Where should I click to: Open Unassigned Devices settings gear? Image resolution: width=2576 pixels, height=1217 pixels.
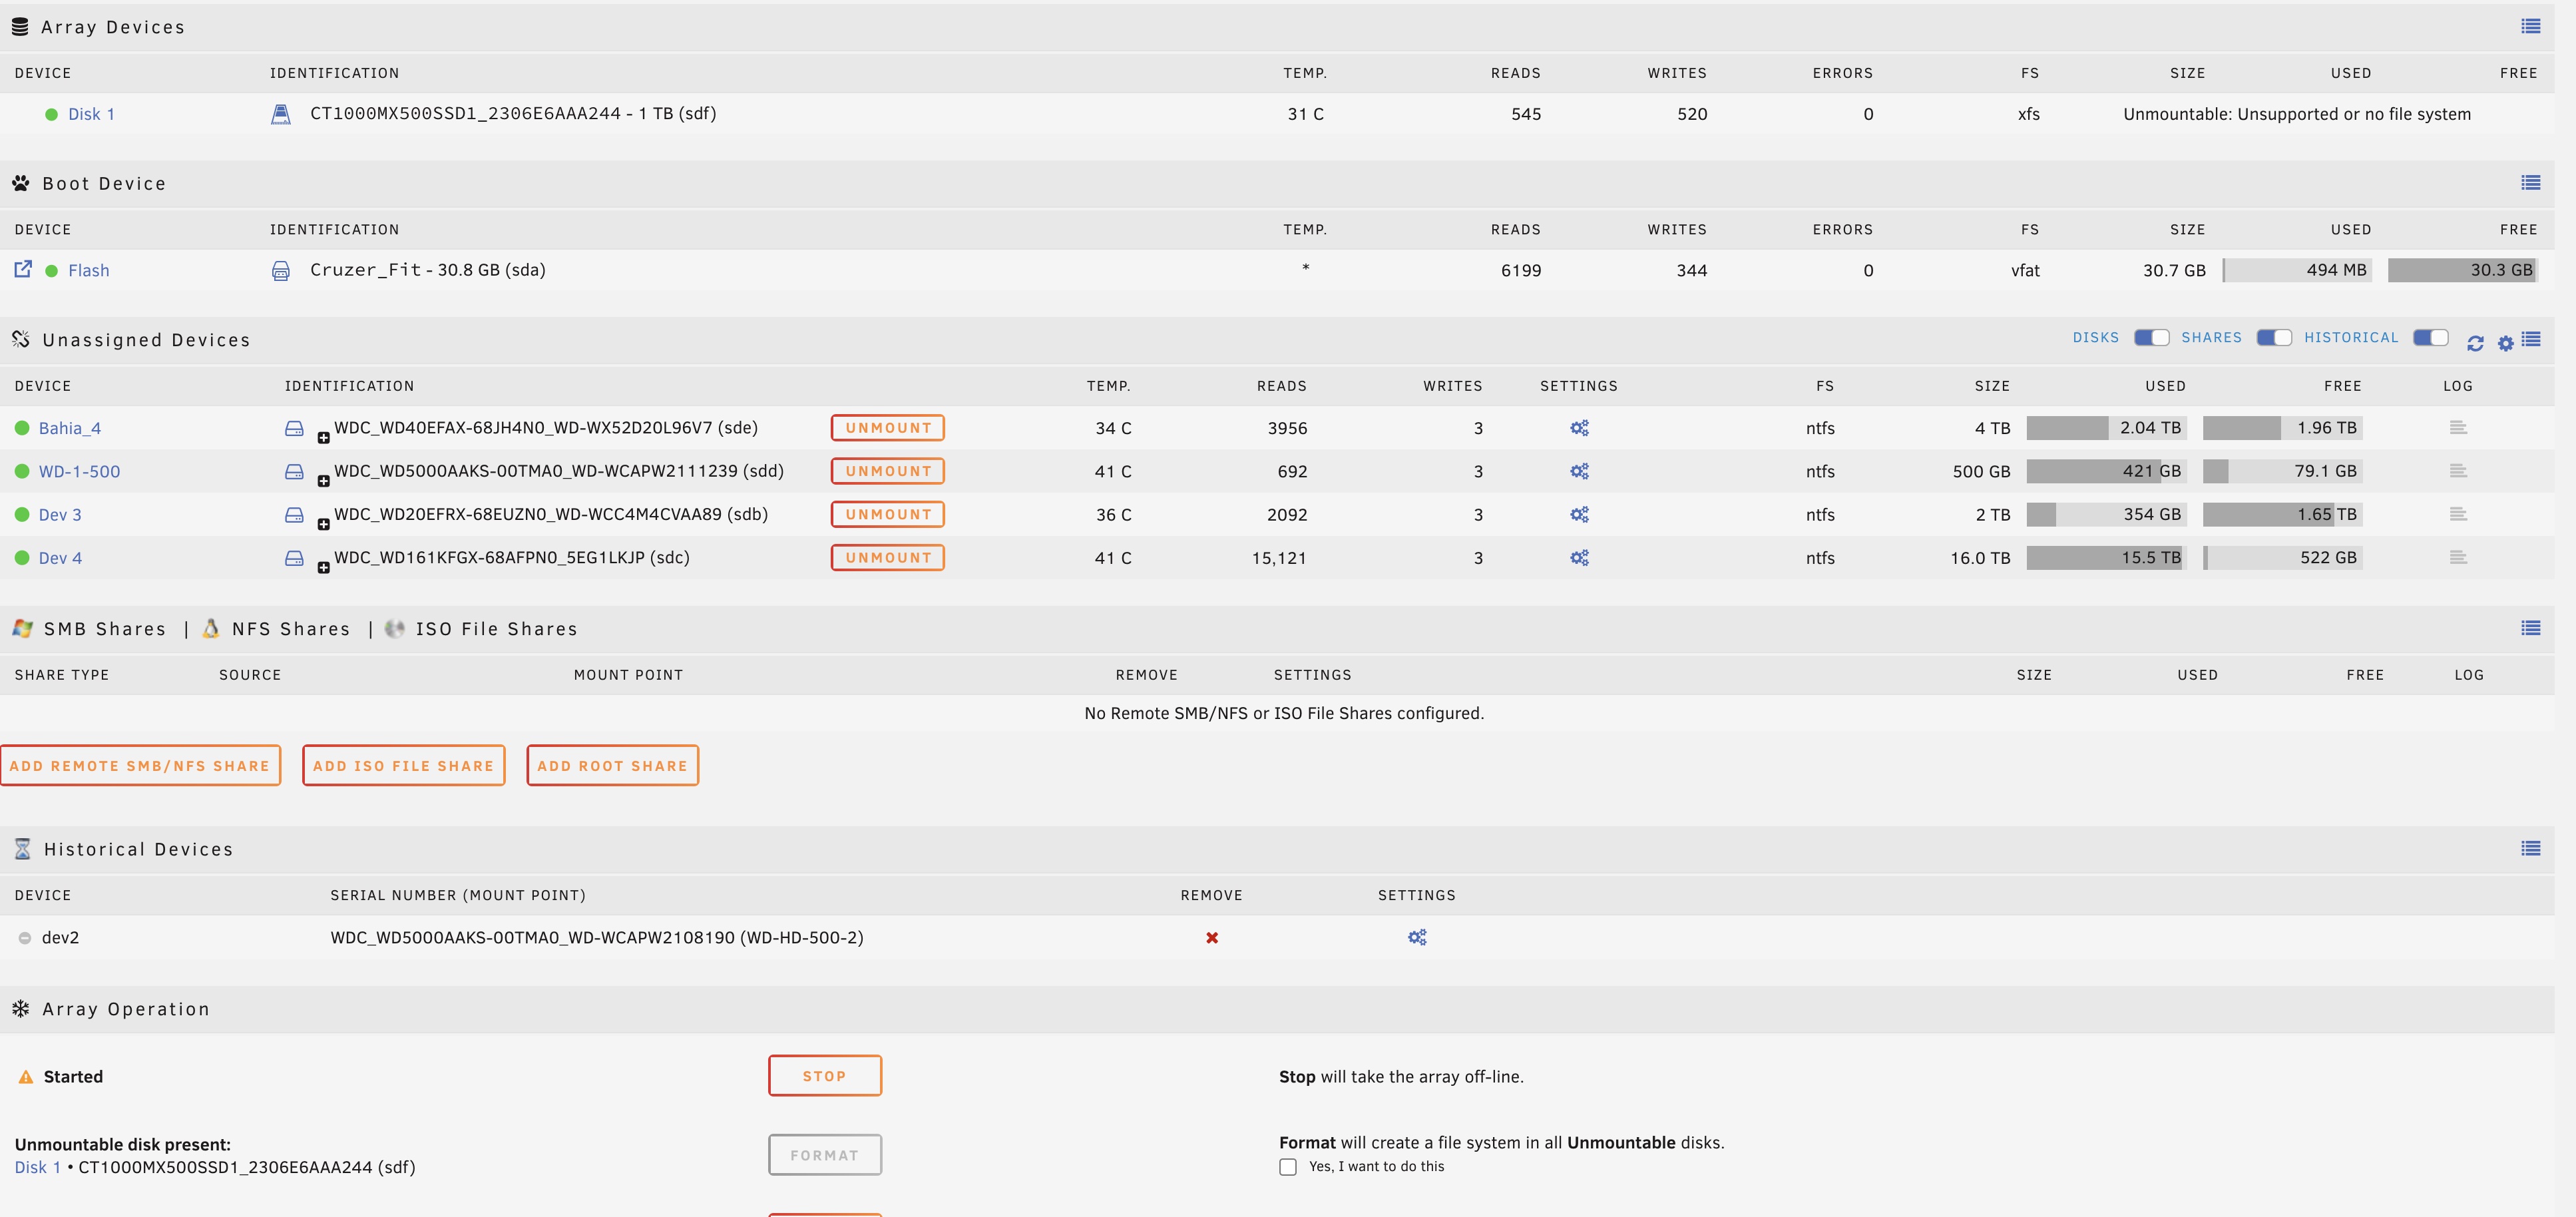(2505, 343)
